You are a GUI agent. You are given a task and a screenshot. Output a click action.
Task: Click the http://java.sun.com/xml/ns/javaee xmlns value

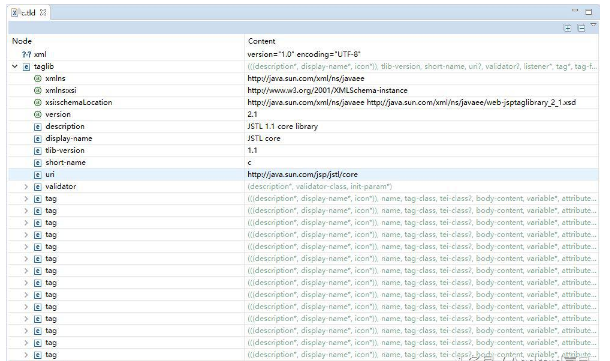tap(306, 79)
